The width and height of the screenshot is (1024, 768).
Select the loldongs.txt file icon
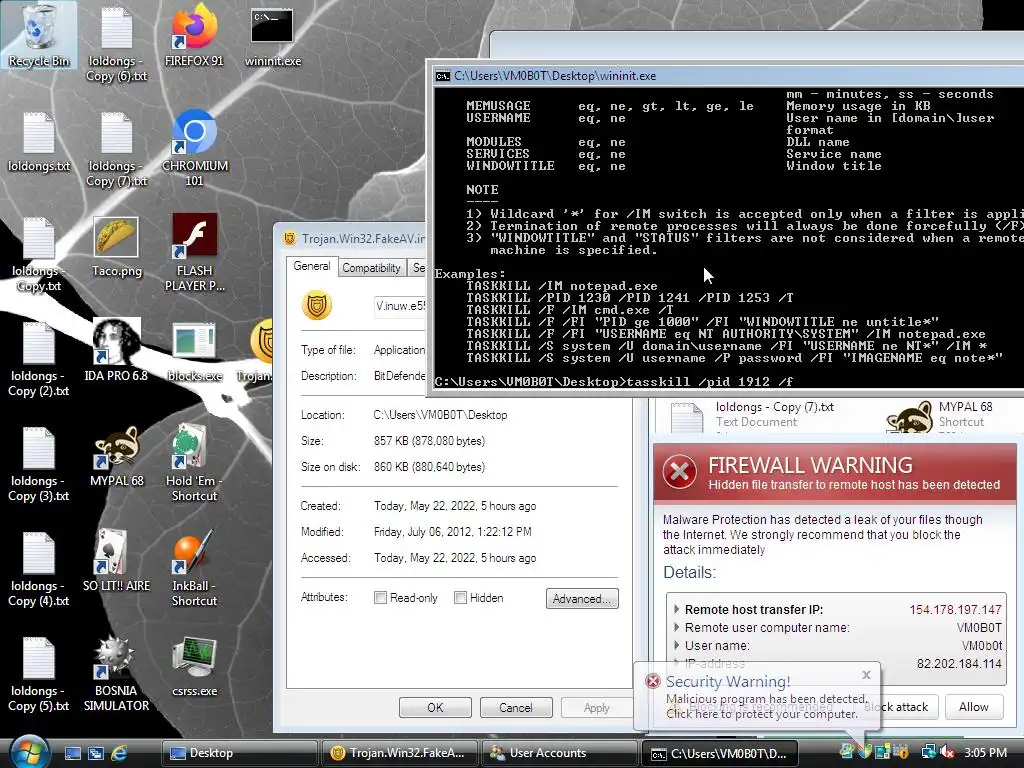tap(39, 142)
